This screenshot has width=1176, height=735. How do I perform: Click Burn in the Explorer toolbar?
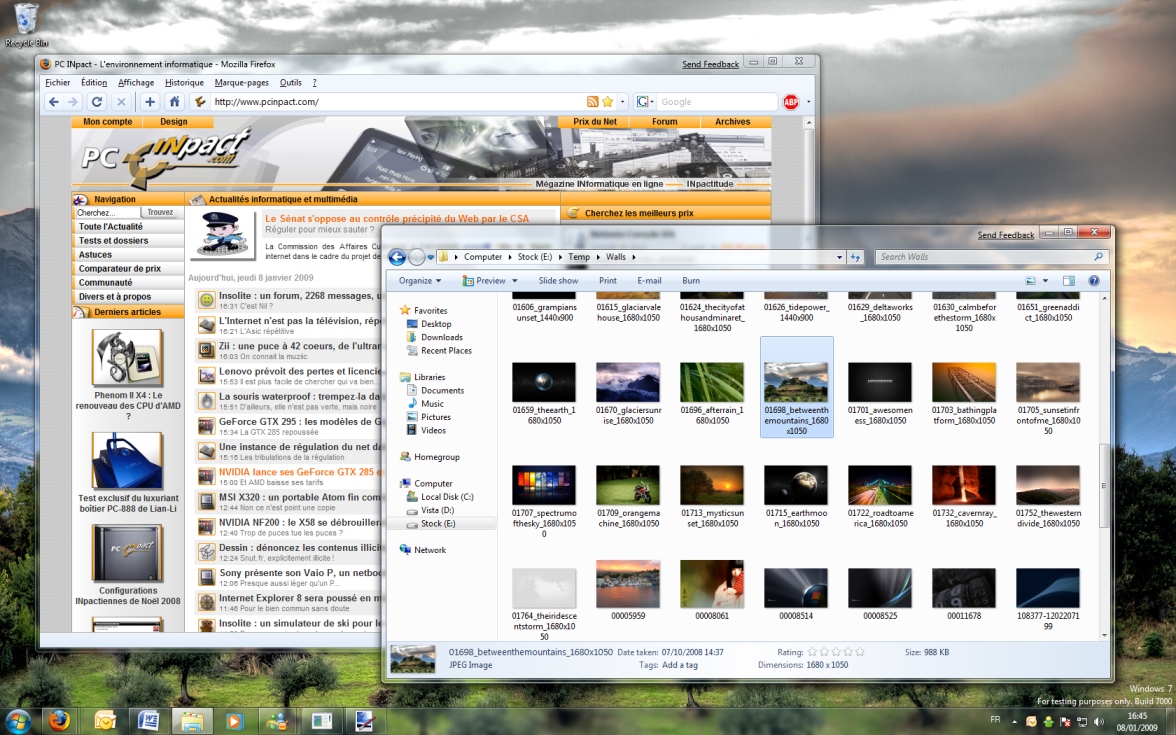coord(691,280)
